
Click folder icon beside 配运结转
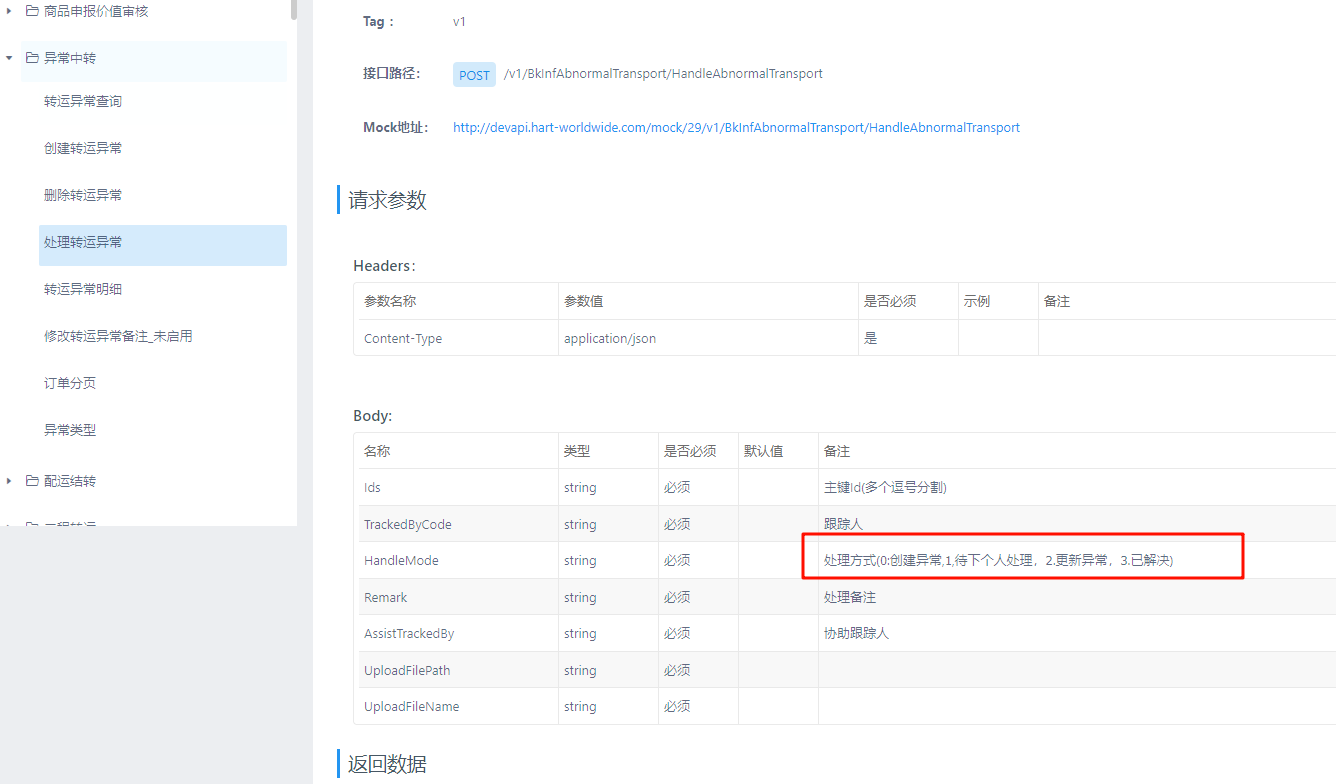point(32,481)
